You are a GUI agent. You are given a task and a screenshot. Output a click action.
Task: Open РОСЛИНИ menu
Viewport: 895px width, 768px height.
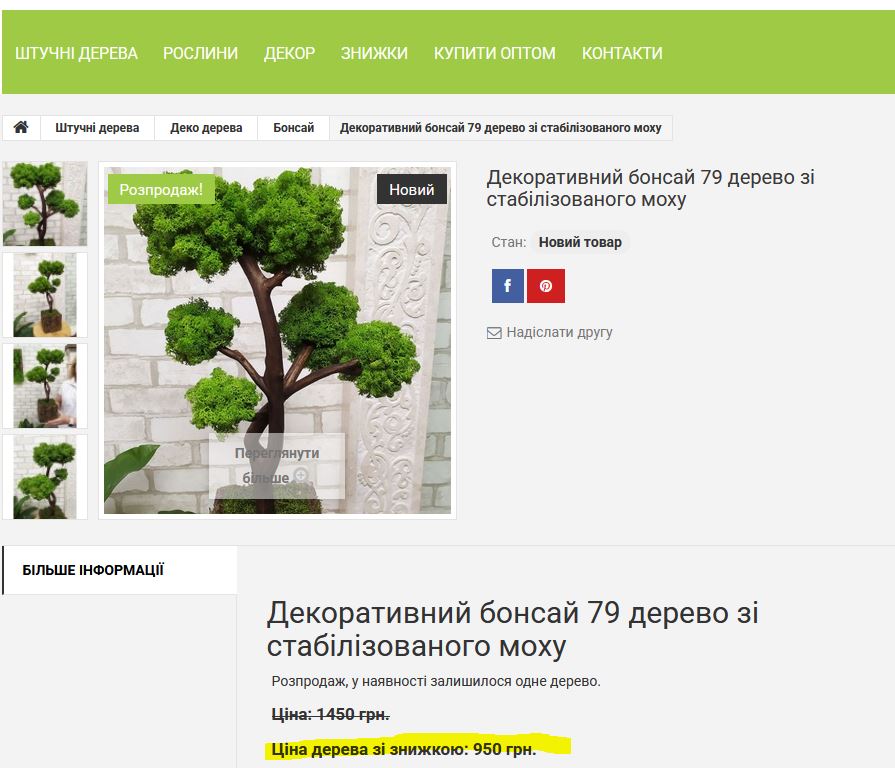point(199,52)
